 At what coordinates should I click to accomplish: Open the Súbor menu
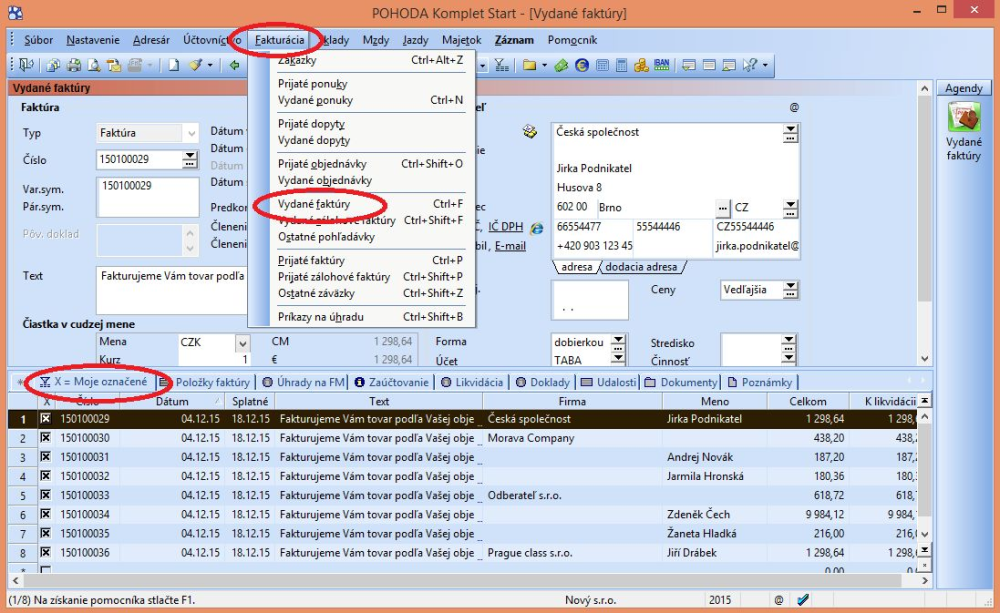pyautogui.click(x=38, y=40)
